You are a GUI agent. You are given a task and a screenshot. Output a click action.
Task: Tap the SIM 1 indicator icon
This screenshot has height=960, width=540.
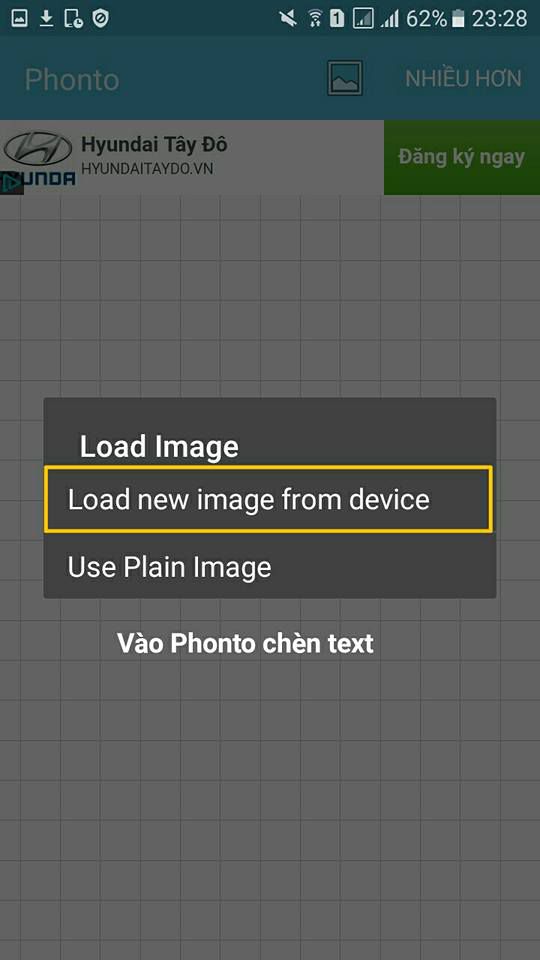coord(337,19)
